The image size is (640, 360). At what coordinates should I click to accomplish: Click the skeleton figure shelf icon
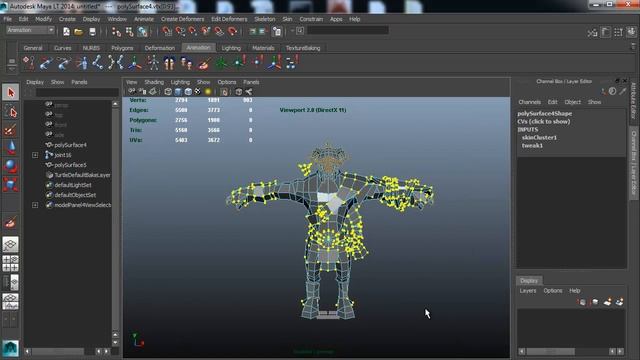153,63
